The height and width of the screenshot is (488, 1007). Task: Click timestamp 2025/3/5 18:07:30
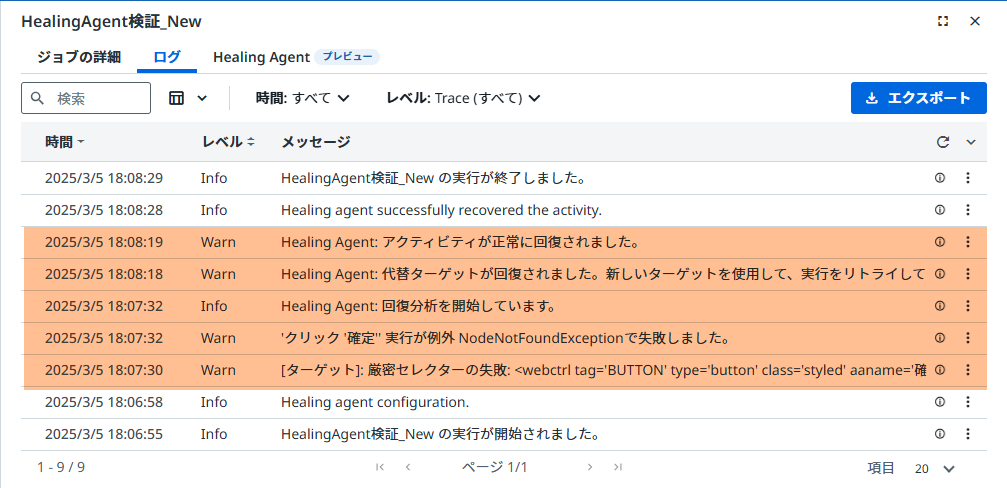pos(103,370)
